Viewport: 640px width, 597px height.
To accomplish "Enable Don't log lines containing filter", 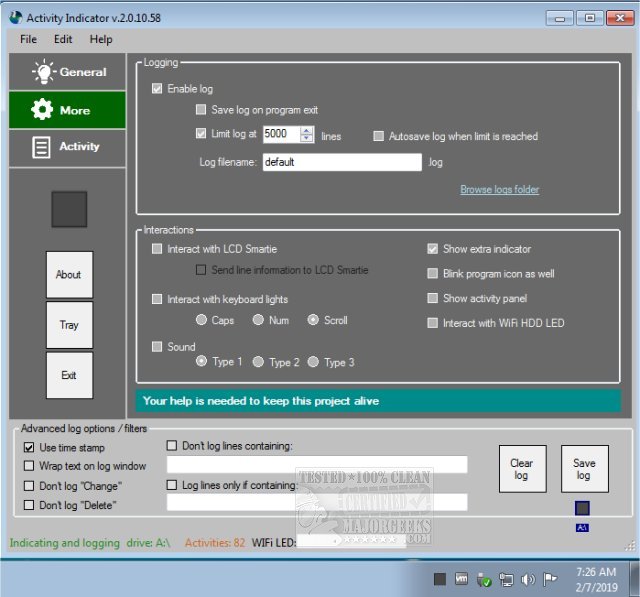I will tap(172, 445).
